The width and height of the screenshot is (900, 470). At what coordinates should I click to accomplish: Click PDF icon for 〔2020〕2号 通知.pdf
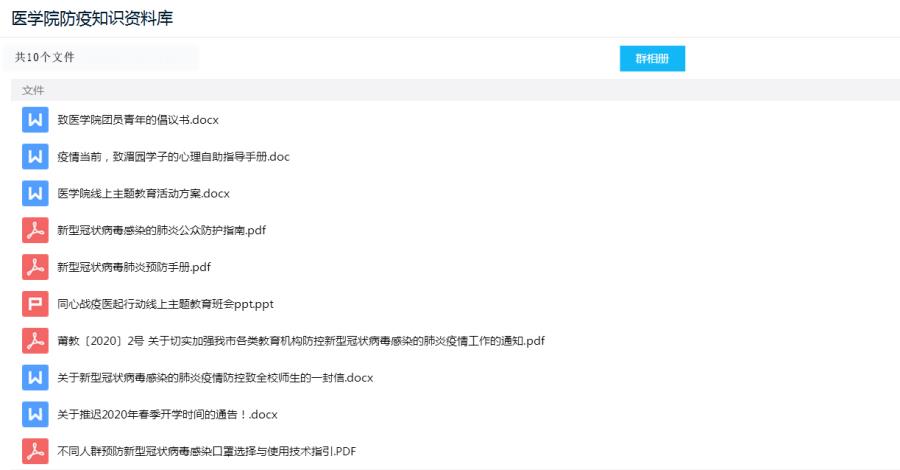pyautogui.click(x=35, y=341)
